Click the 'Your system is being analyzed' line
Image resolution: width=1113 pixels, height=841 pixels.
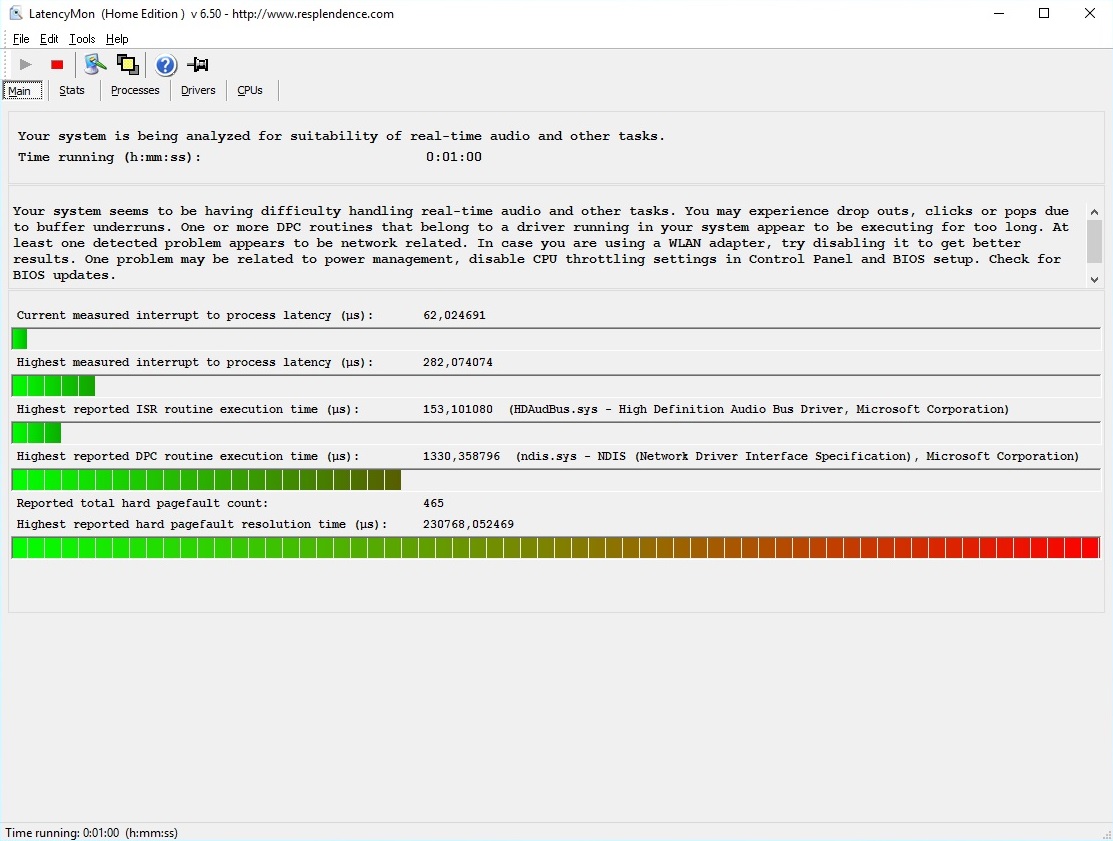pos(341,136)
